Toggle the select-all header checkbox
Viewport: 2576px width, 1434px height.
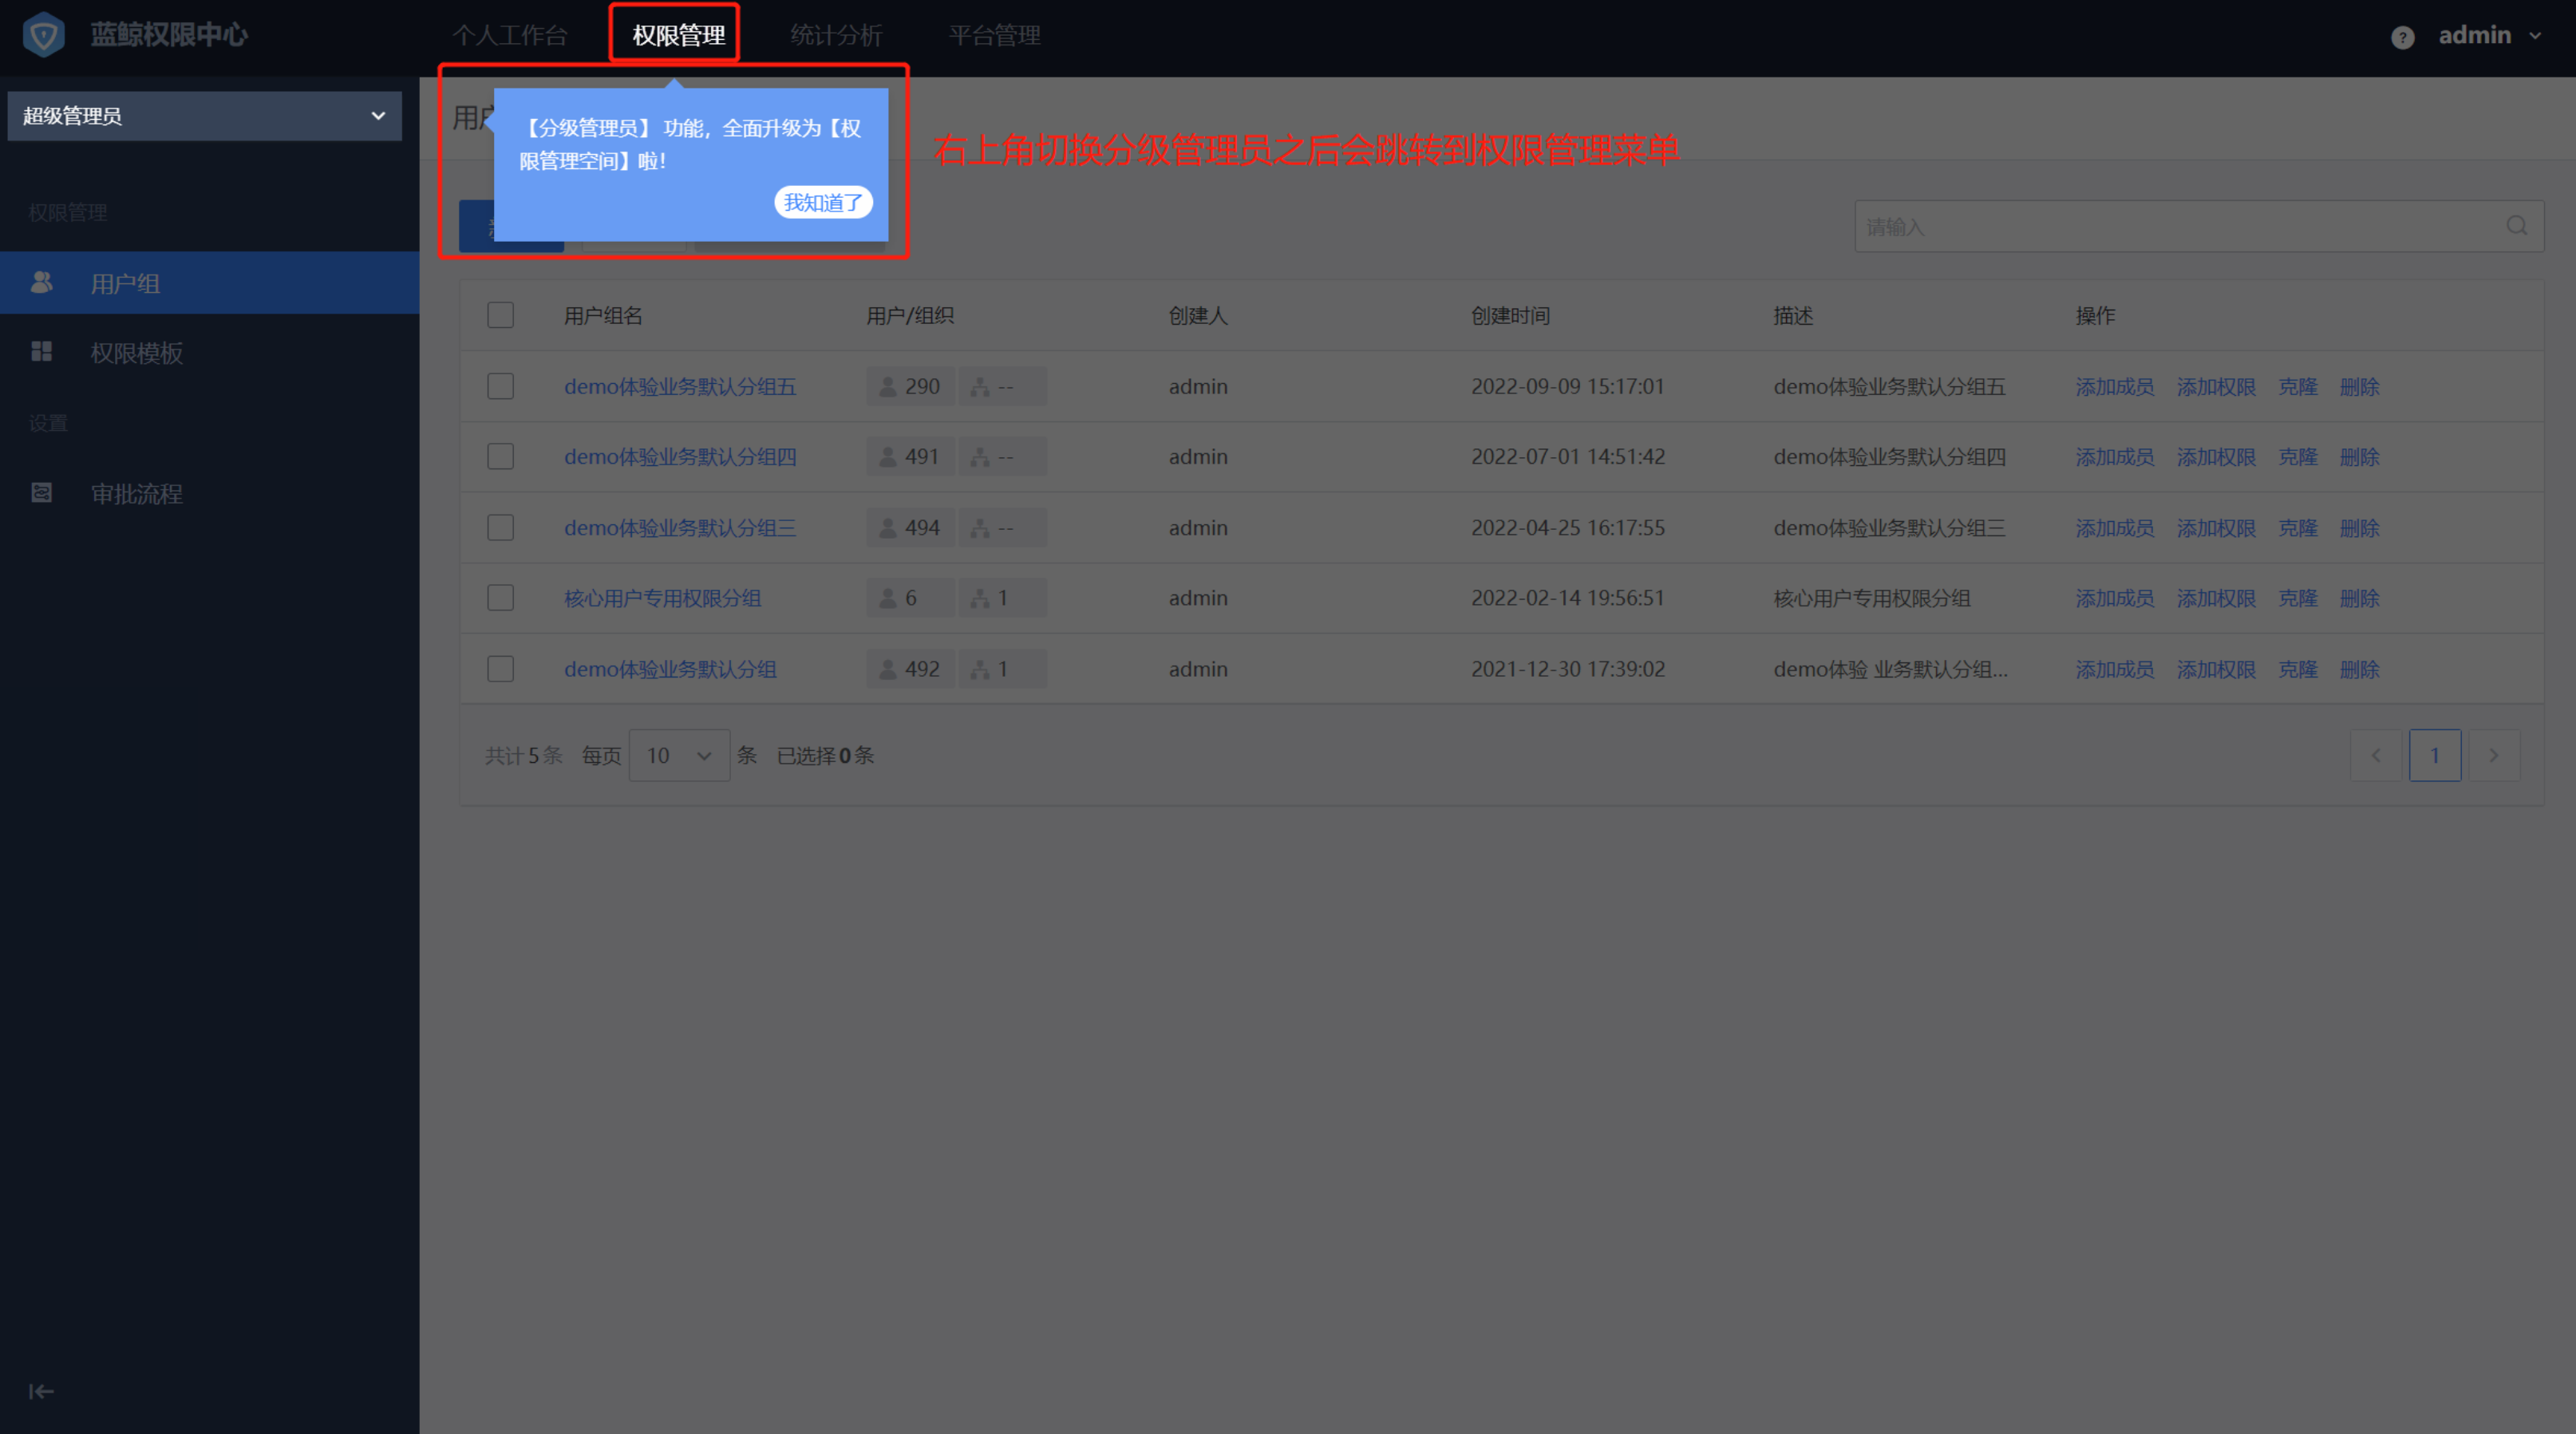500,315
